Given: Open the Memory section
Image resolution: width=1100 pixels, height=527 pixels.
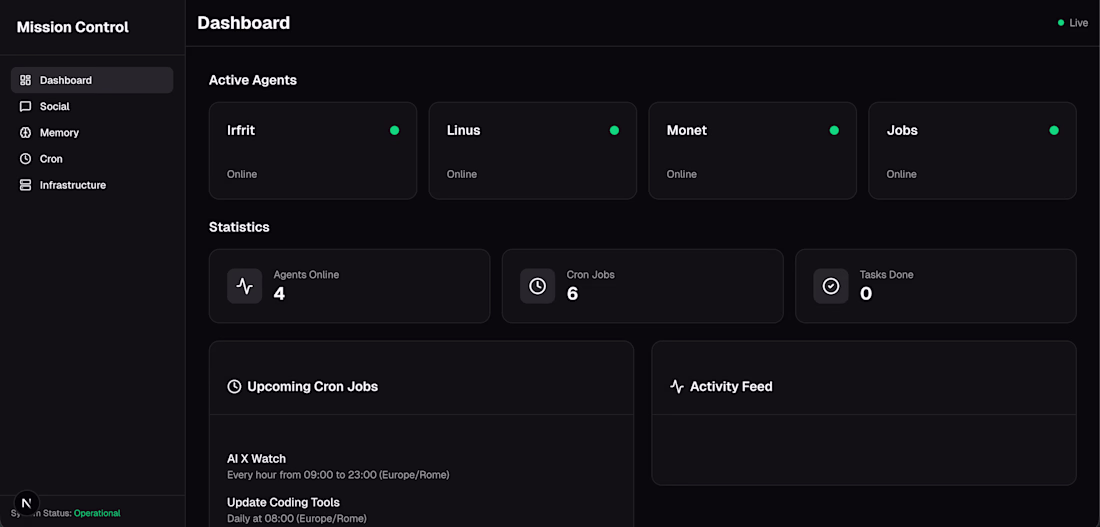Looking at the screenshot, I should pyautogui.click(x=59, y=132).
